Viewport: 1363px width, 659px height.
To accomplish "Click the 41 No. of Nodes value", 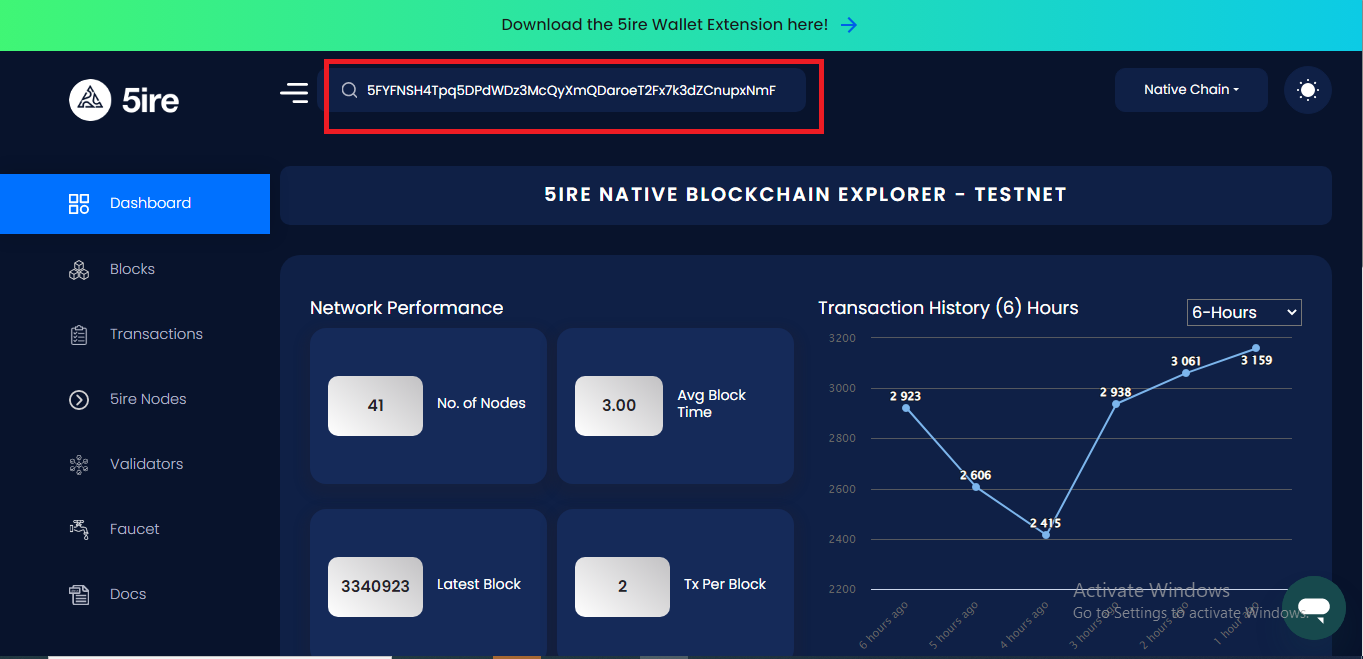I will [x=375, y=406].
